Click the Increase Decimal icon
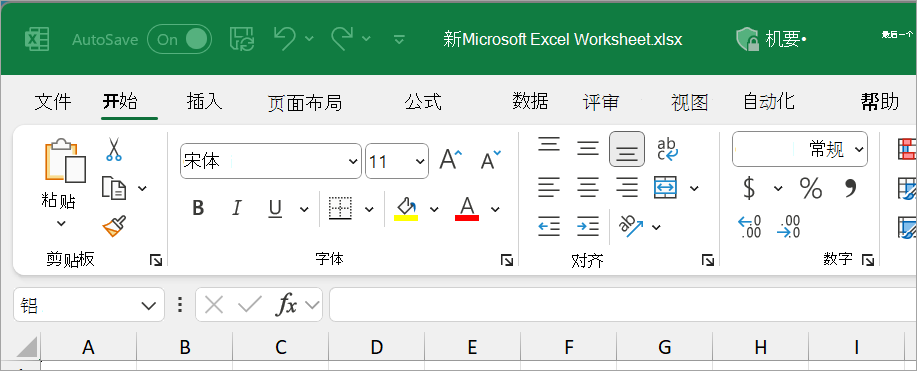The image size is (917, 371). [x=750, y=226]
